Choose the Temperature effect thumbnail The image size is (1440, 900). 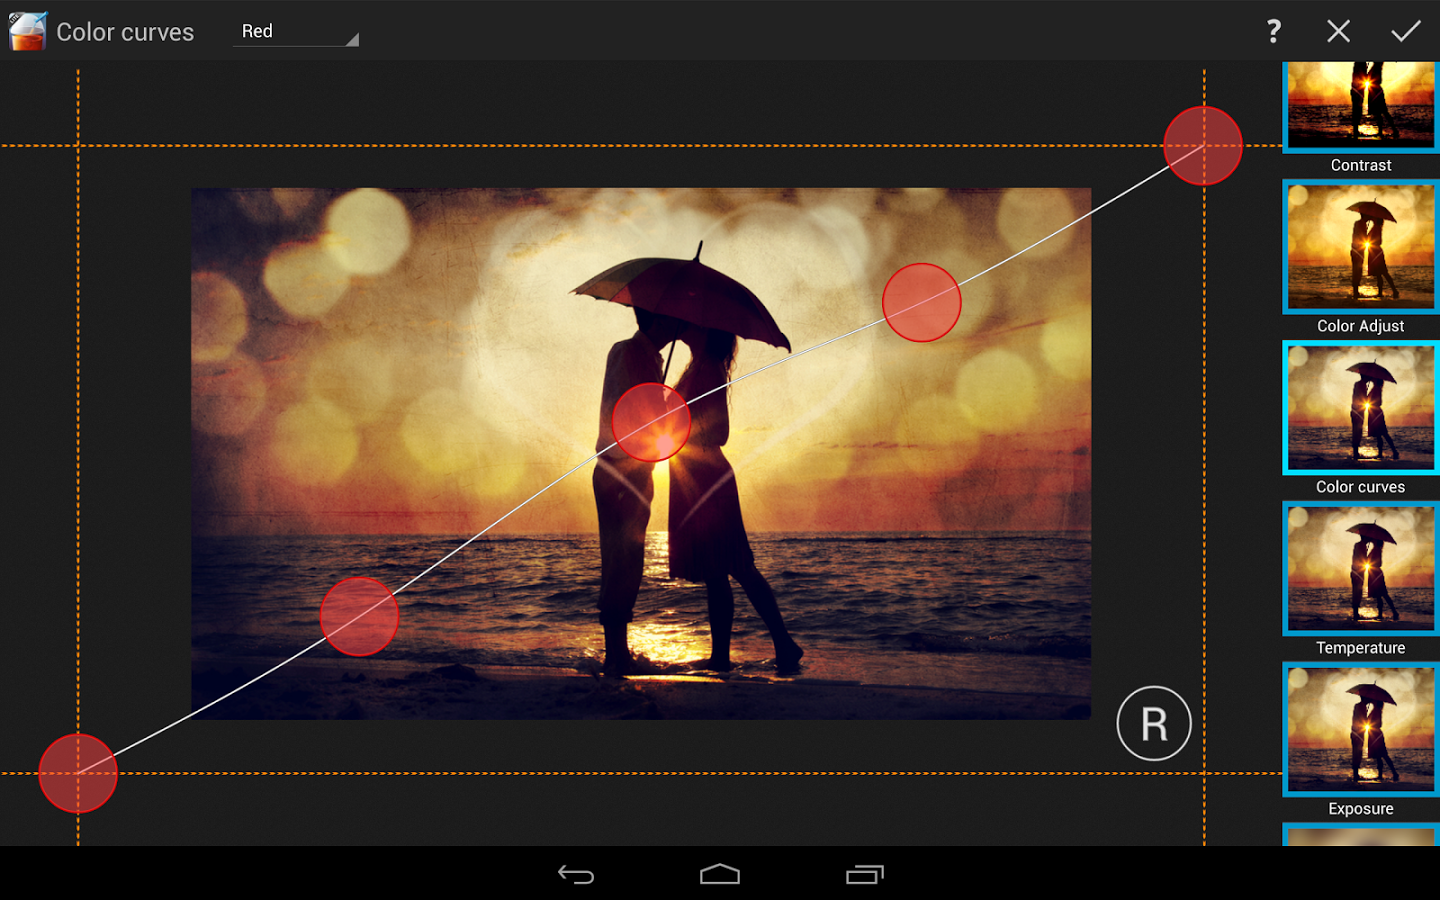[1361, 569]
